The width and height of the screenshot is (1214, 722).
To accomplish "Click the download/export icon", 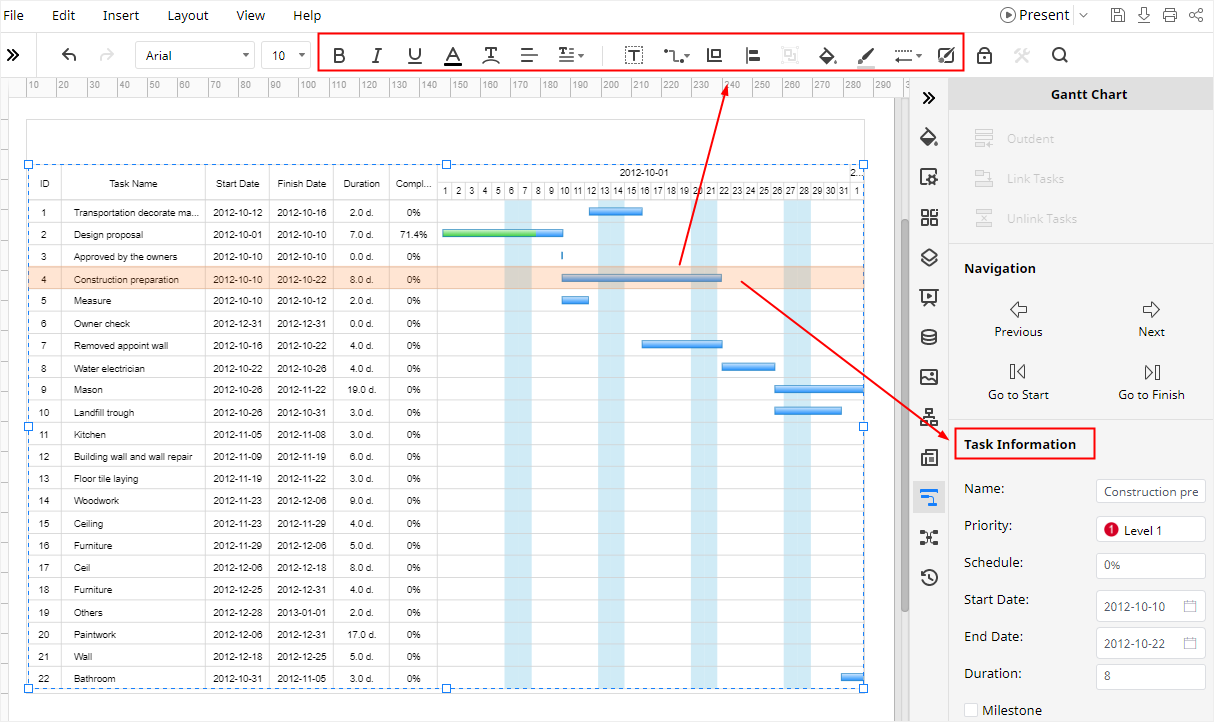I will [x=1144, y=15].
